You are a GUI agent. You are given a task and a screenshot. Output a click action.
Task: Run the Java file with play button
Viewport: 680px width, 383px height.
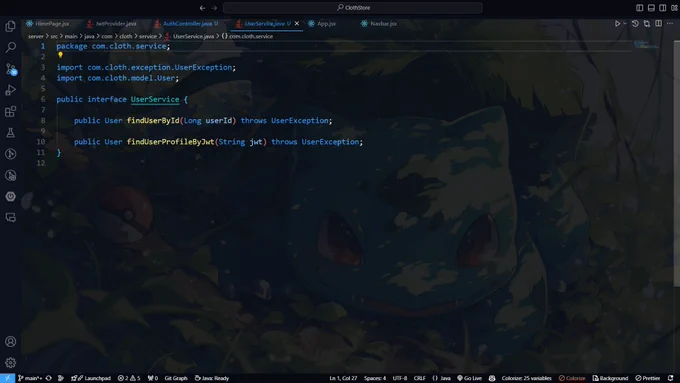[x=617, y=23]
